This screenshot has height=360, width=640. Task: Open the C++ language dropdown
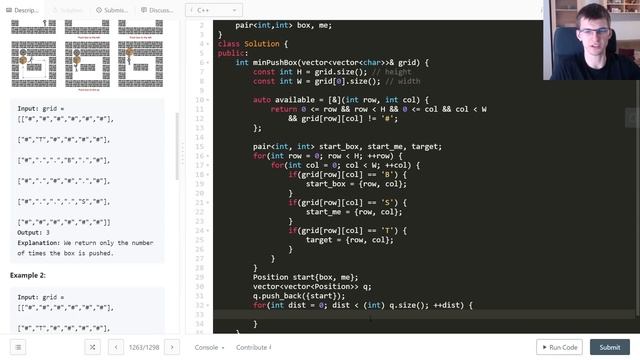(213, 10)
